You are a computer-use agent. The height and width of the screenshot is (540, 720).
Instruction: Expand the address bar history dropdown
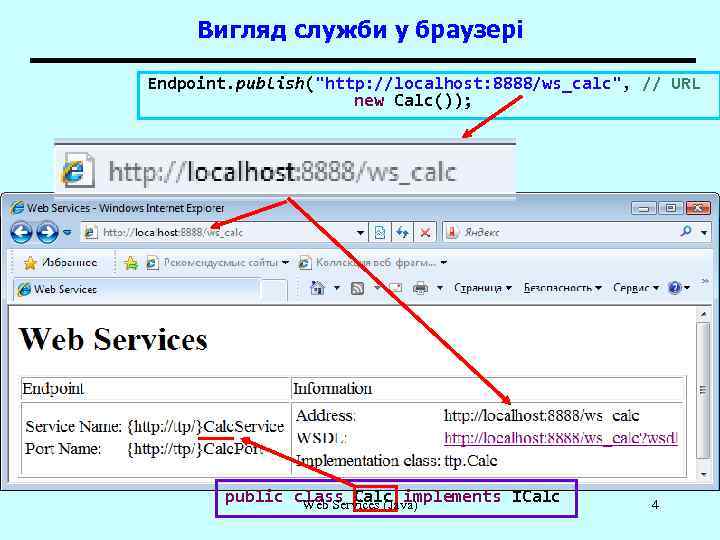coord(360,233)
